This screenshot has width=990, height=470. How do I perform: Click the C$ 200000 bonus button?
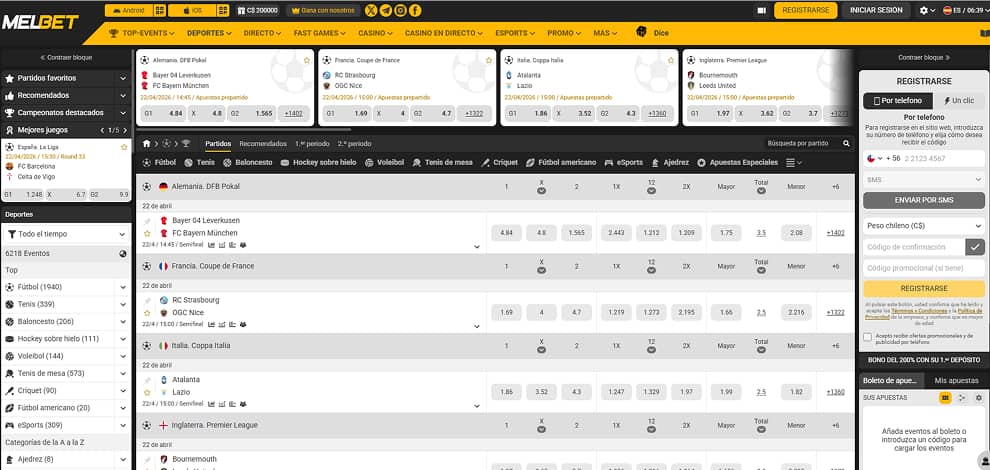pos(258,11)
